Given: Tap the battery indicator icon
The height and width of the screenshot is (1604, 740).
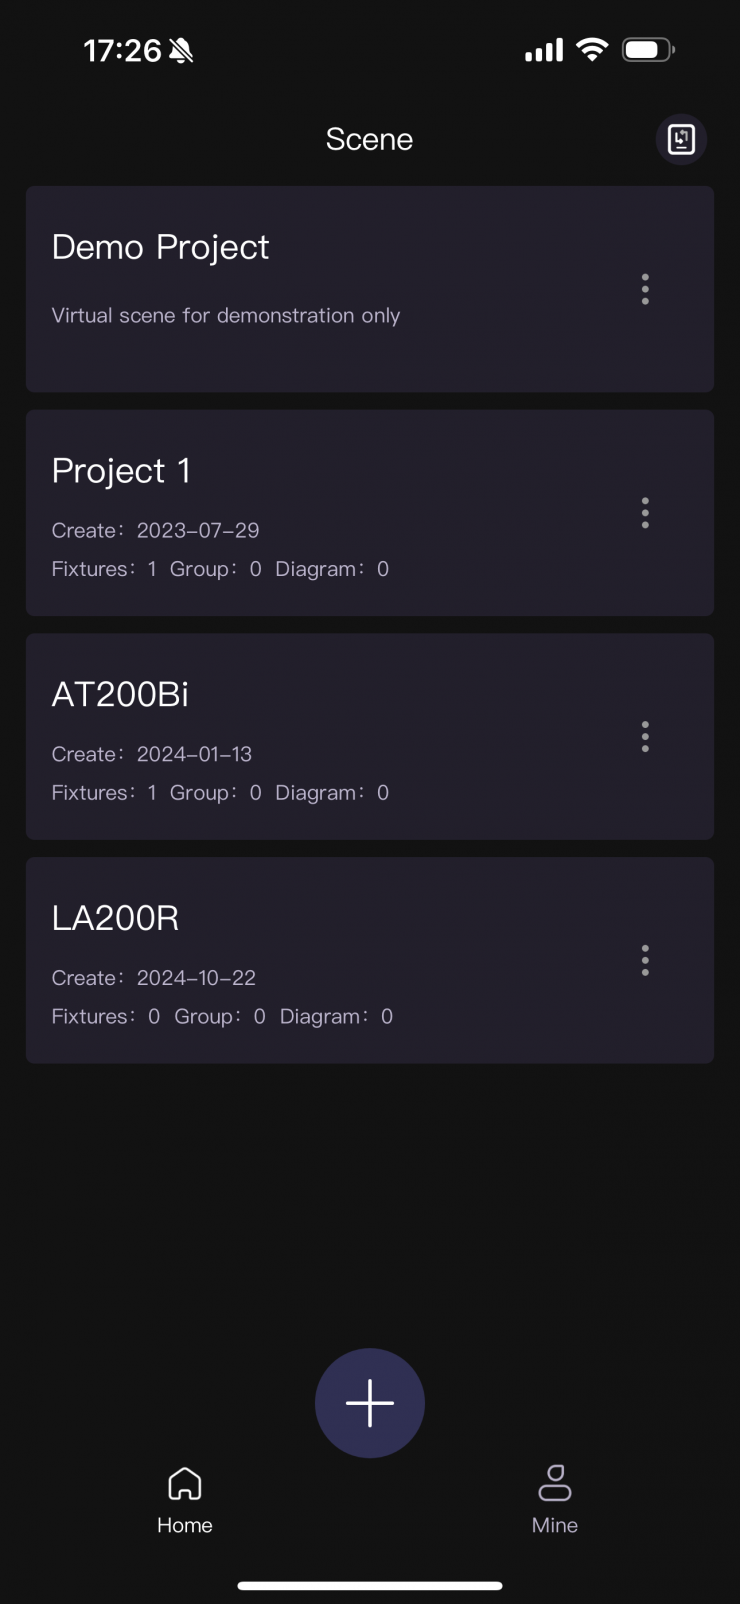Looking at the screenshot, I should (648, 50).
